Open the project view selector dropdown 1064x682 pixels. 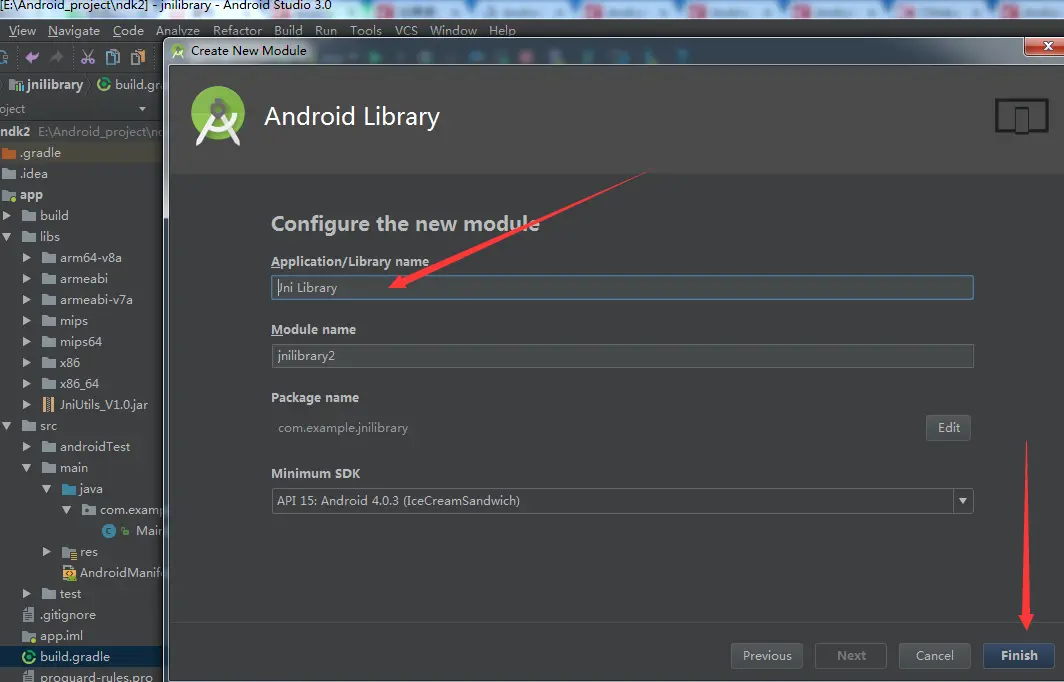coord(142,109)
